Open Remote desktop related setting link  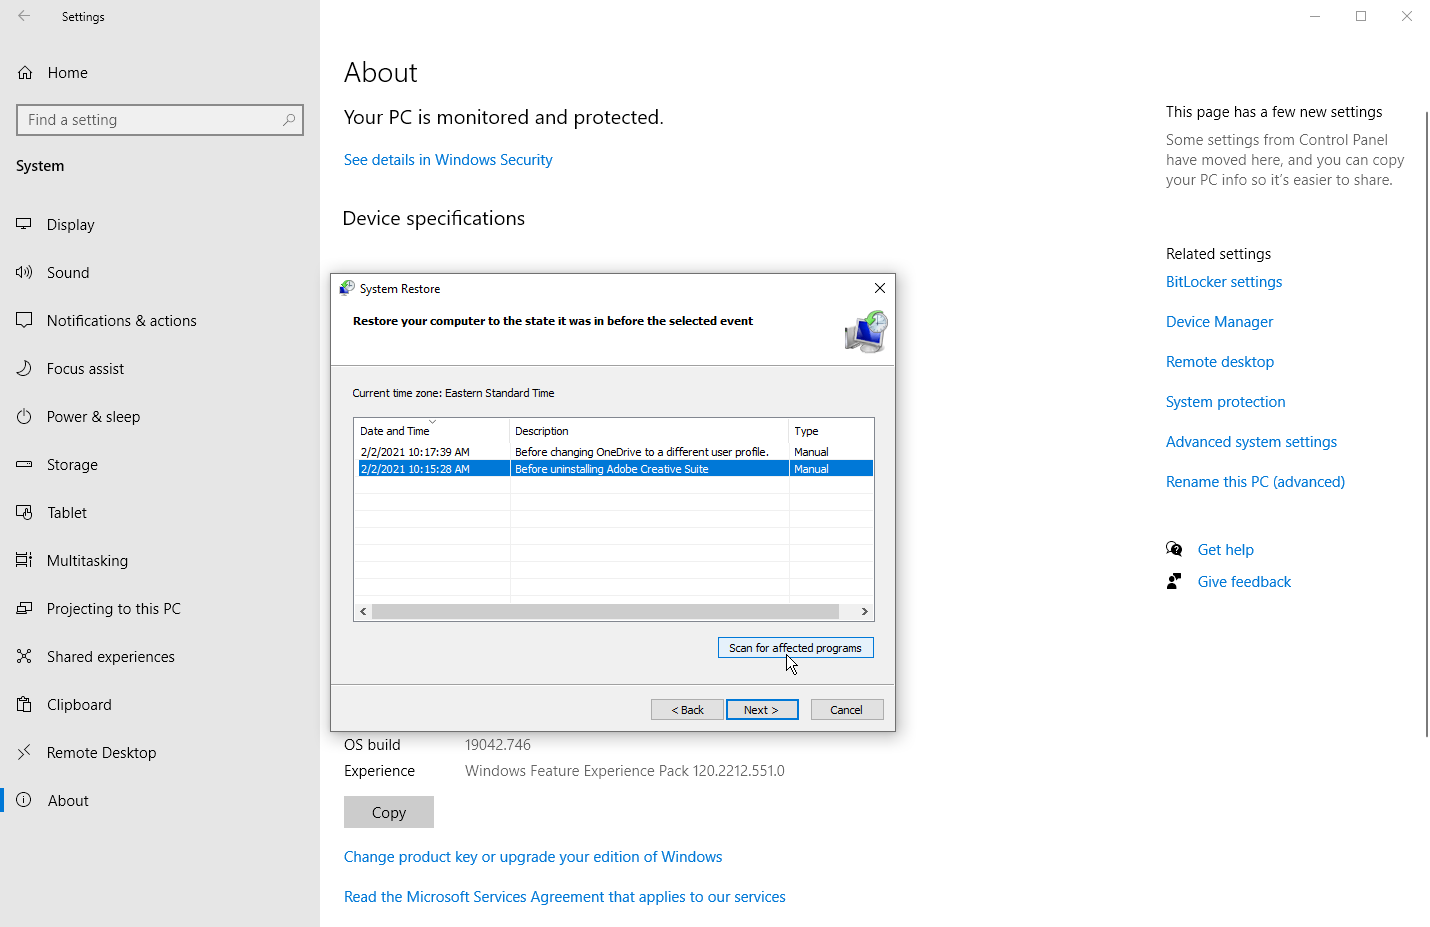point(1220,362)
